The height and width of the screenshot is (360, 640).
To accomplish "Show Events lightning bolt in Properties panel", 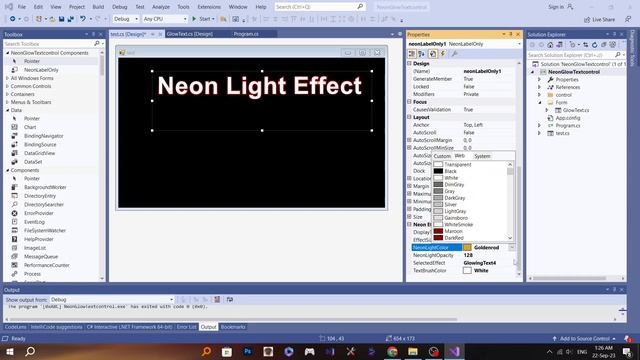I will pos(443,54).
